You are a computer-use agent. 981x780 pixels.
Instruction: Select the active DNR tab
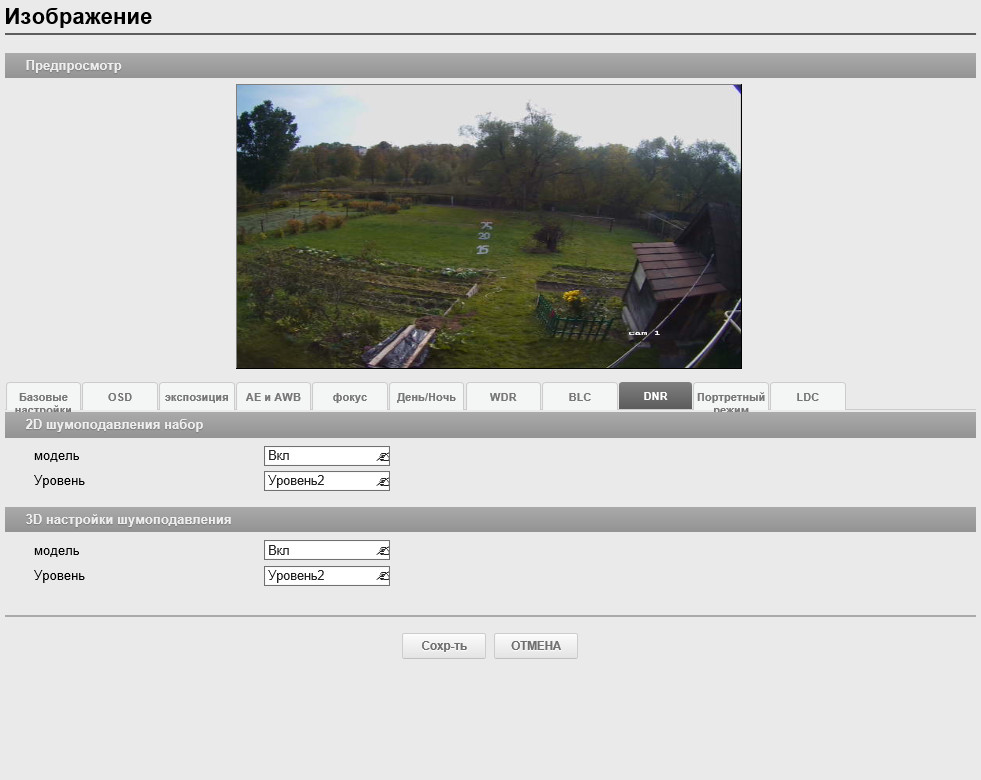click(x=655, y=396)
